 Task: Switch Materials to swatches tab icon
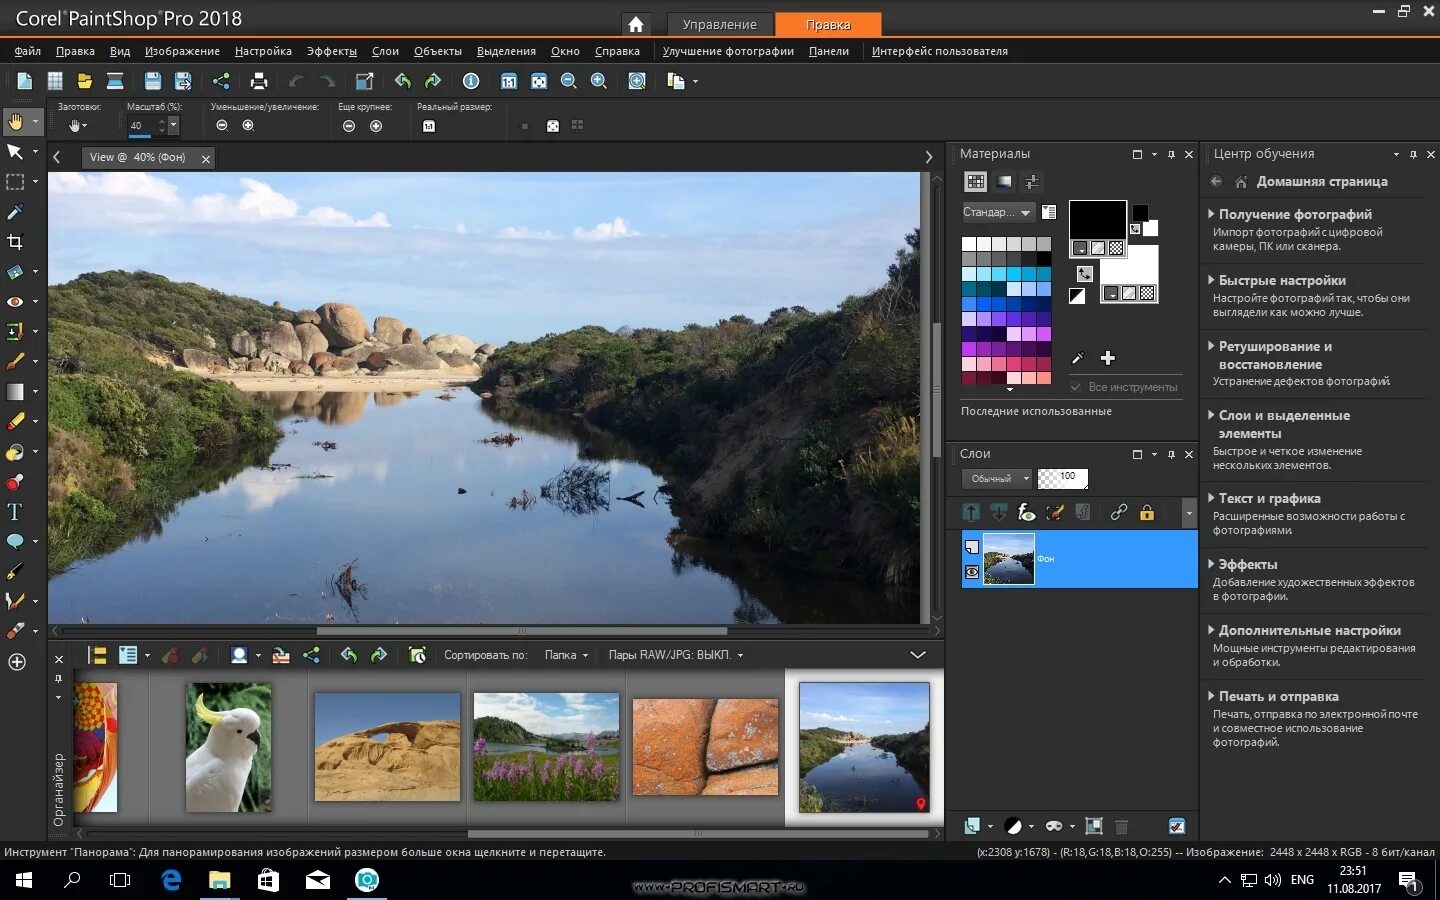[x=975, y=181]
